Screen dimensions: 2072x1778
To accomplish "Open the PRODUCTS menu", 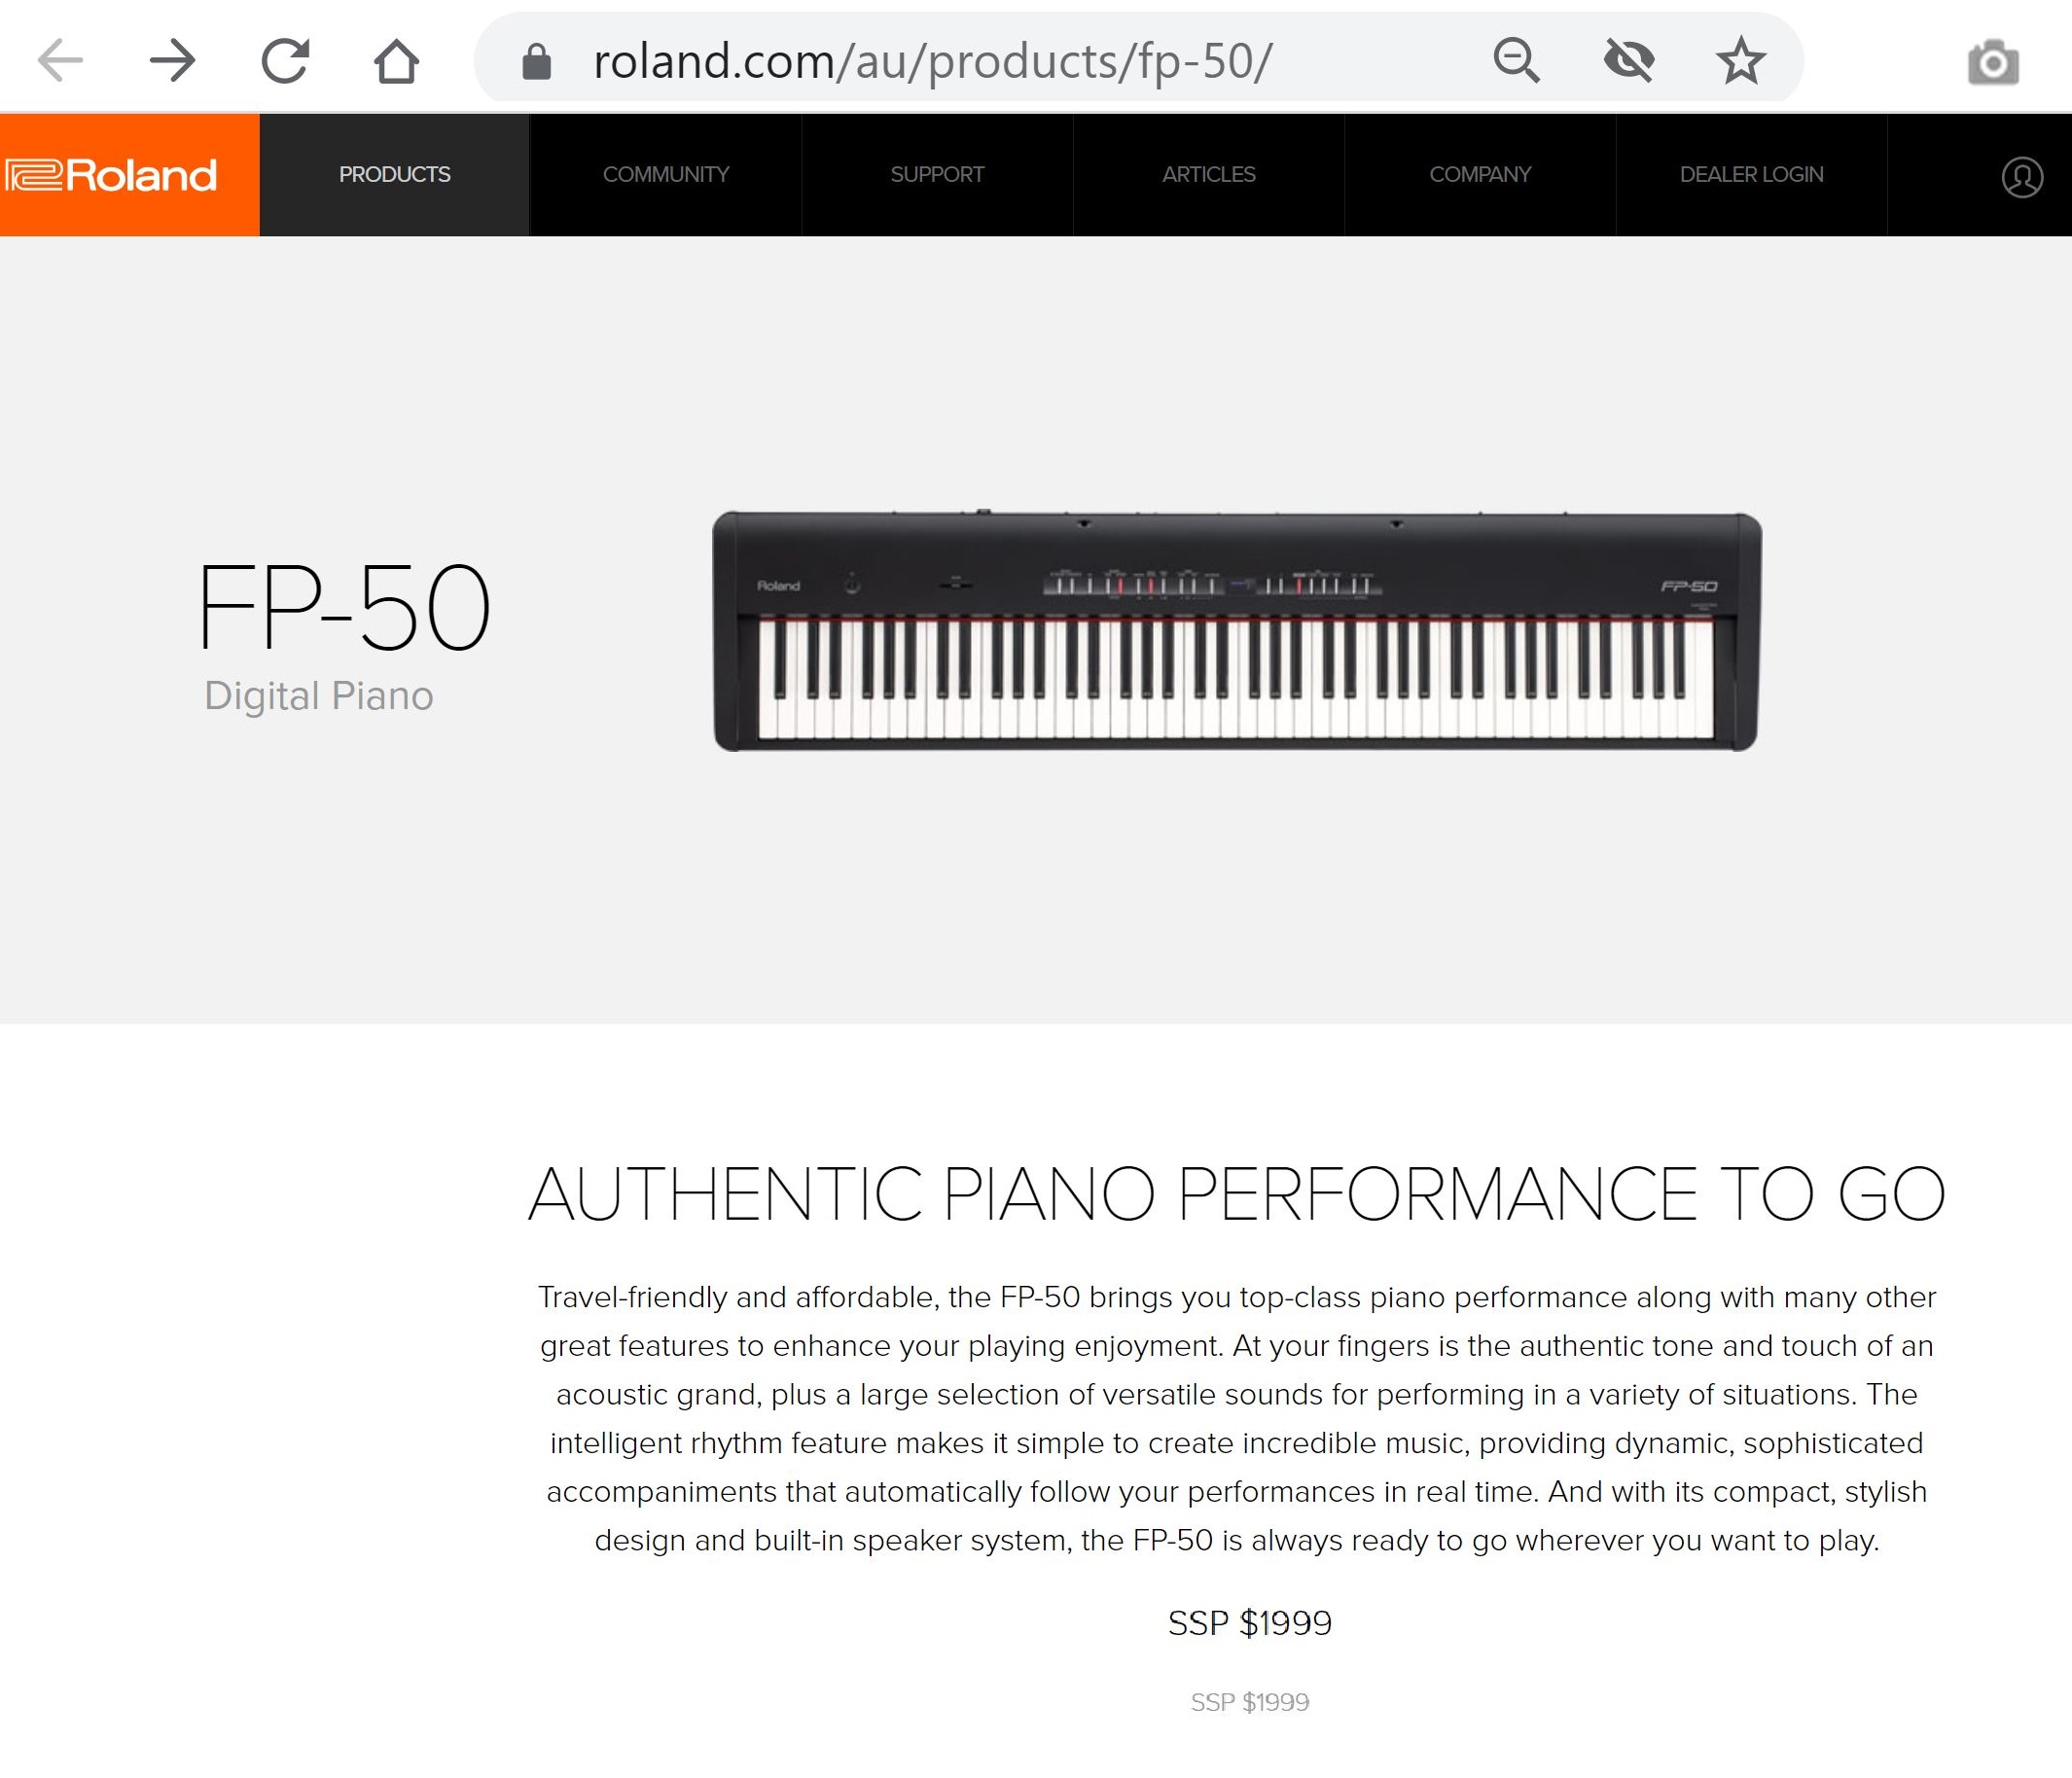I will pyautogui.click(x=395, y=175).
